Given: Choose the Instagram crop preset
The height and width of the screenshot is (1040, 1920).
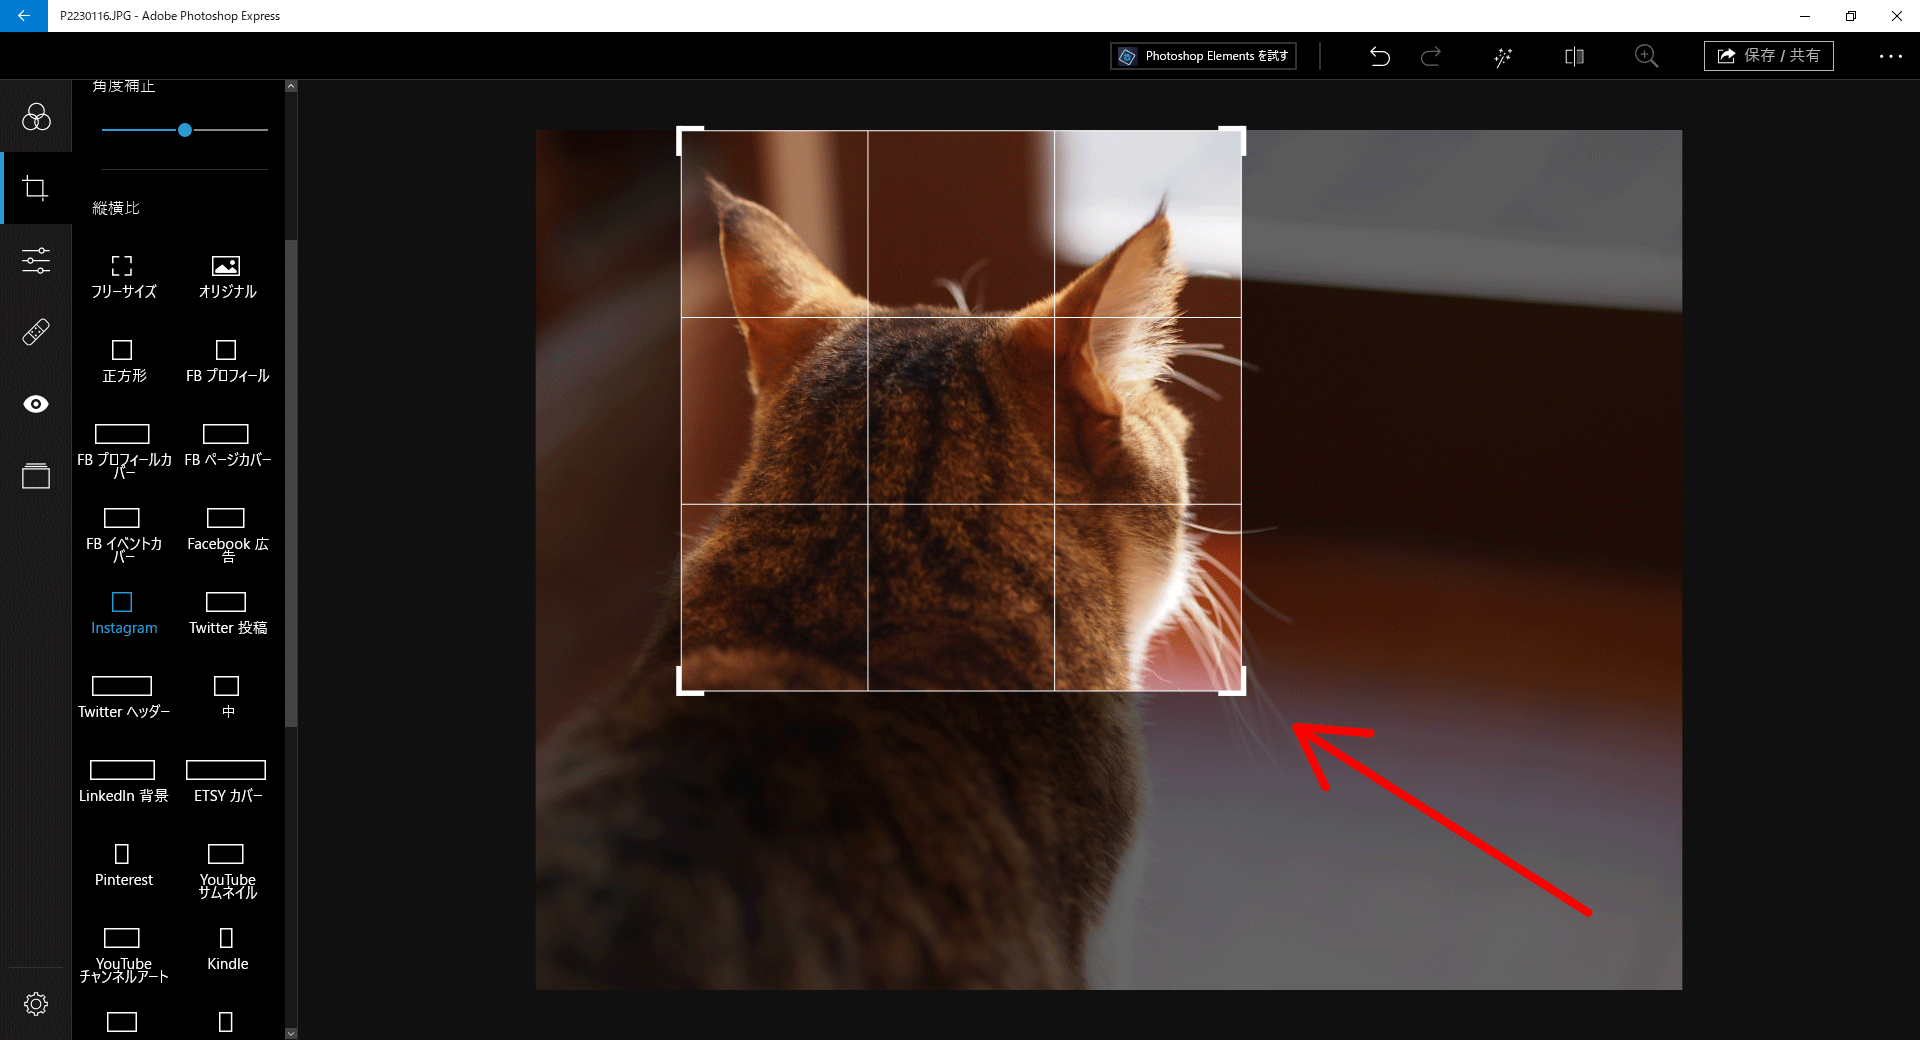Looking at the screenshot, I should [123, 613].
